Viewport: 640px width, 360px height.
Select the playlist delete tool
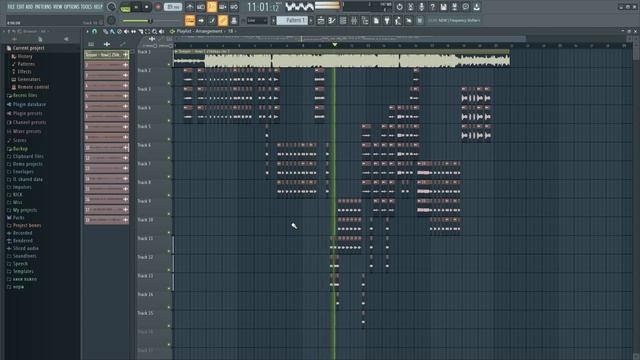[119, 31]
